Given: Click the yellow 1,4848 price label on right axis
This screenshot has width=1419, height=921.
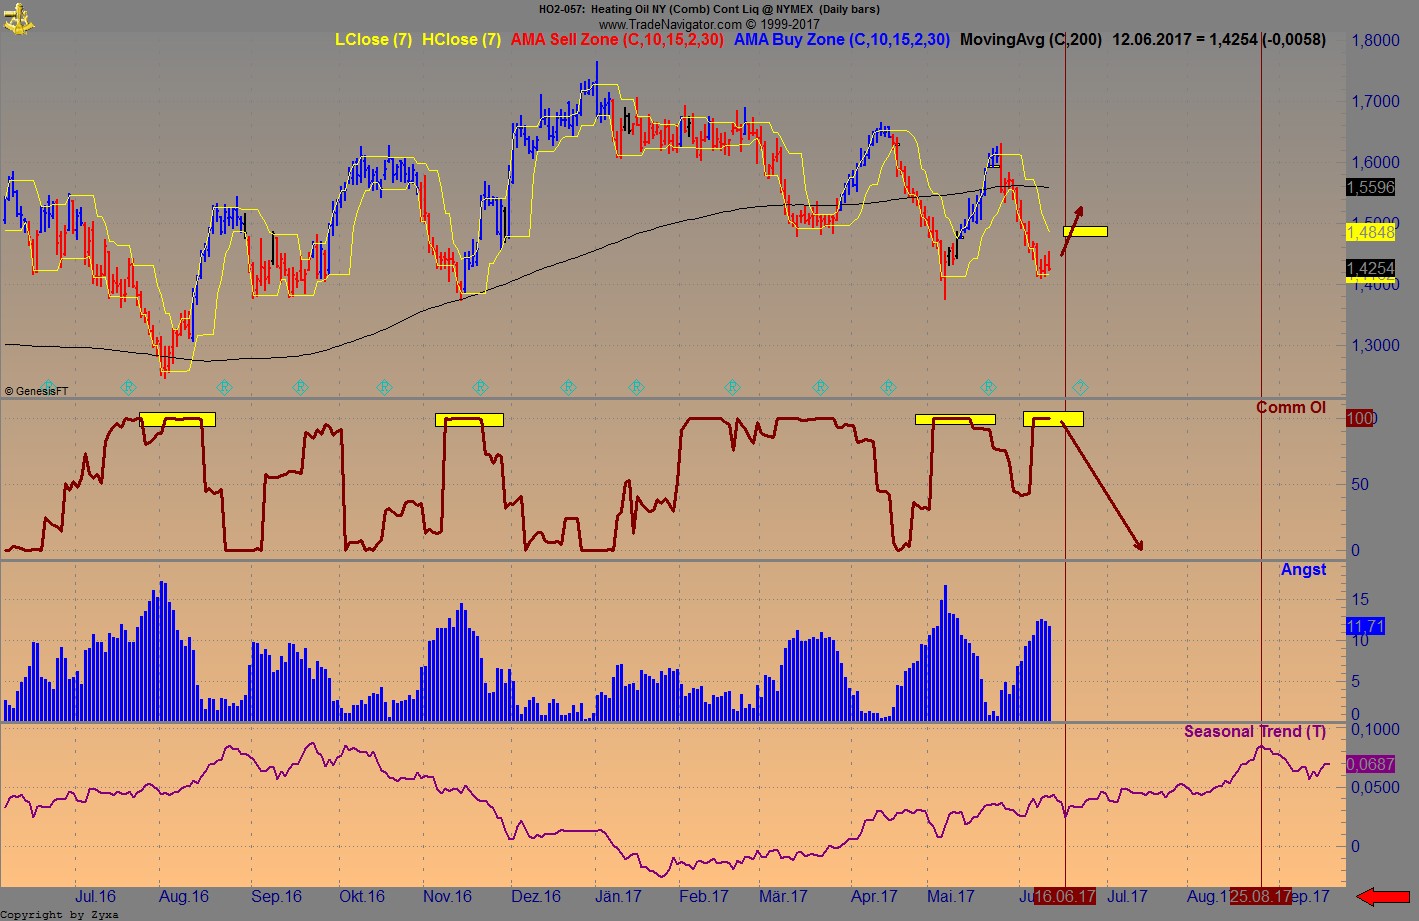Looking at the screenshot, I should click(x=1370, y=232).
